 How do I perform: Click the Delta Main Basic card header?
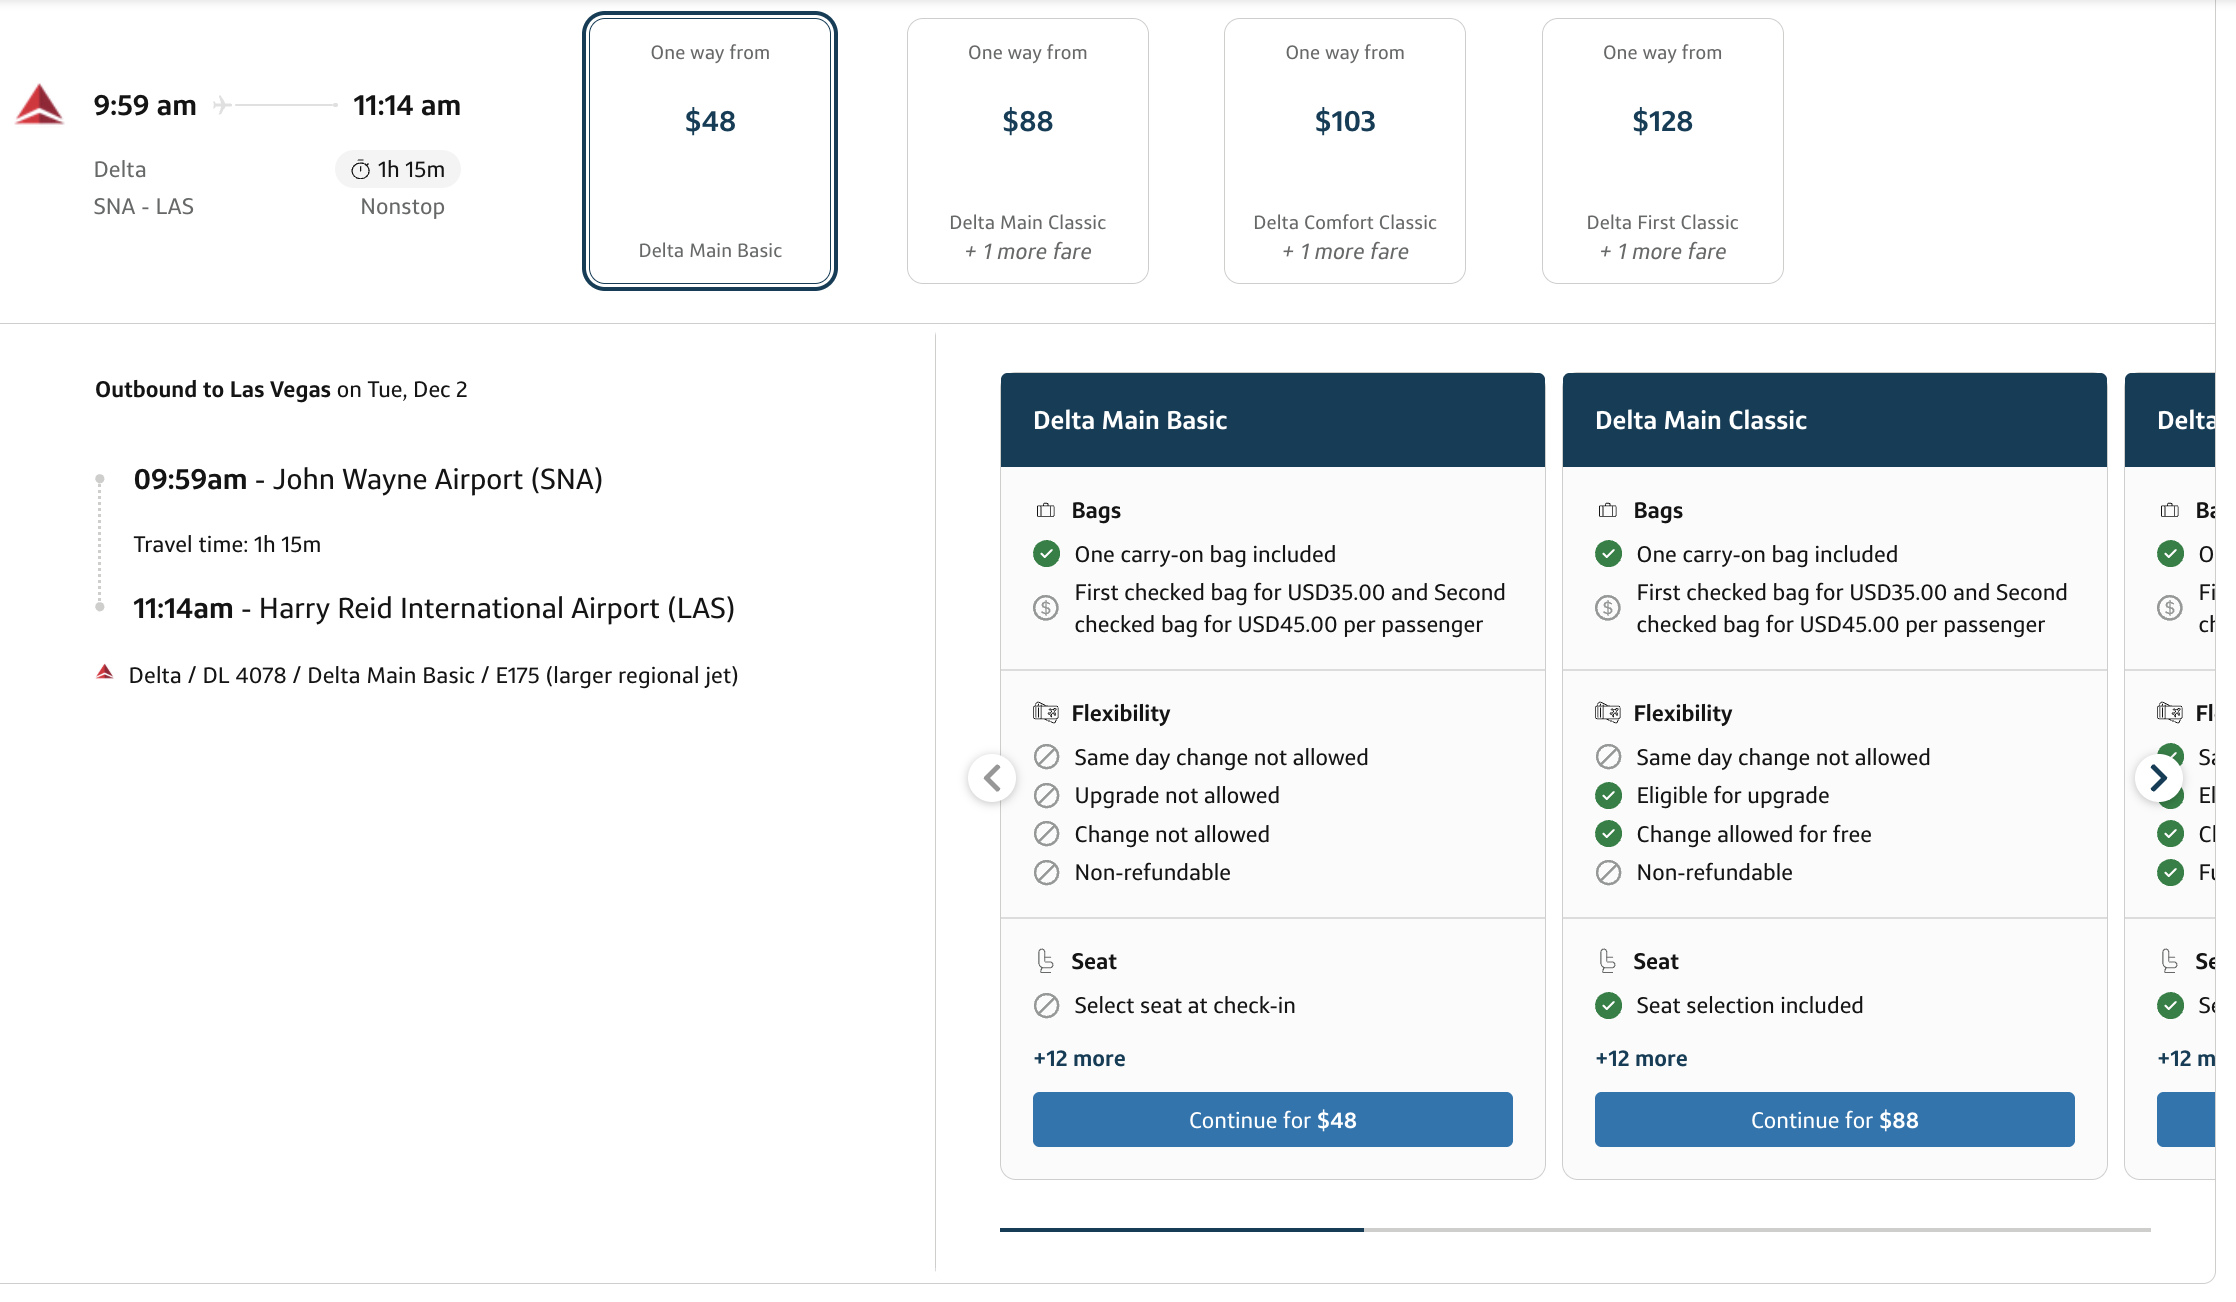click(x=1272, y=420)
